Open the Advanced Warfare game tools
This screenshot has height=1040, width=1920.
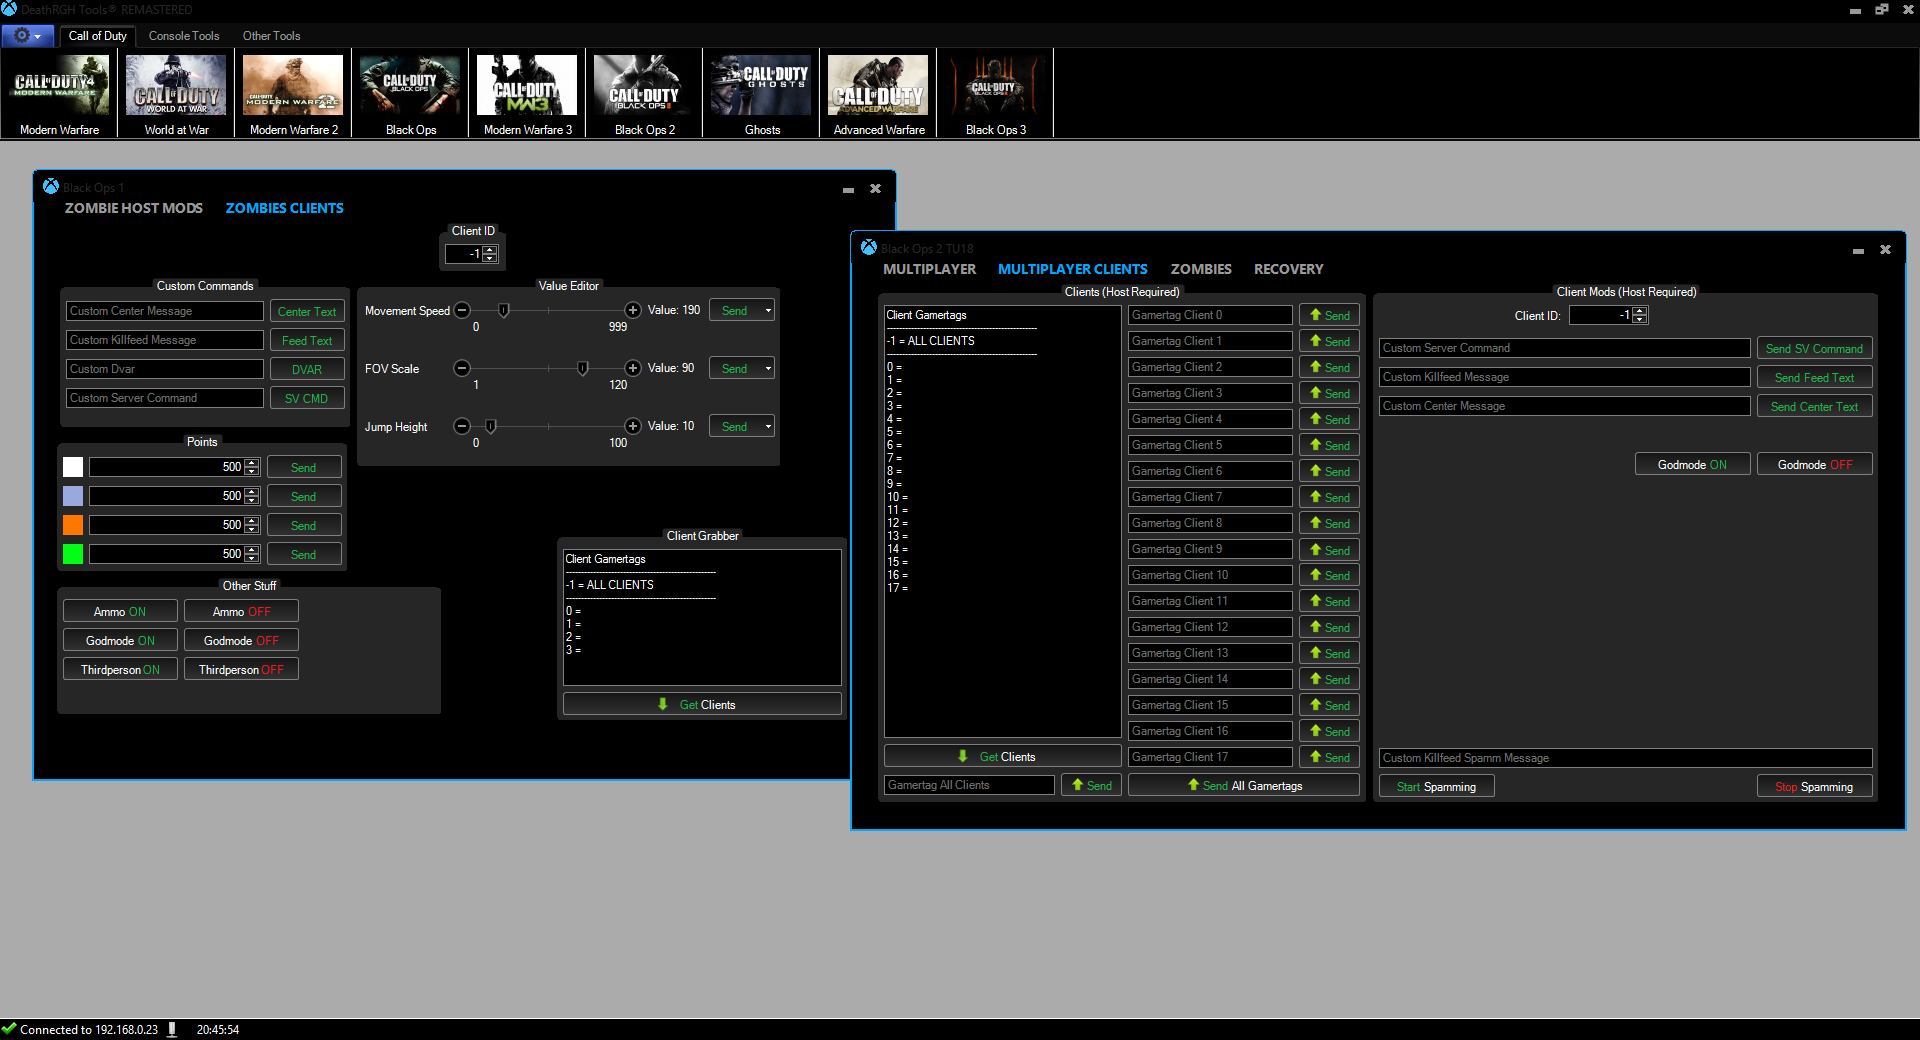point(878,95)
